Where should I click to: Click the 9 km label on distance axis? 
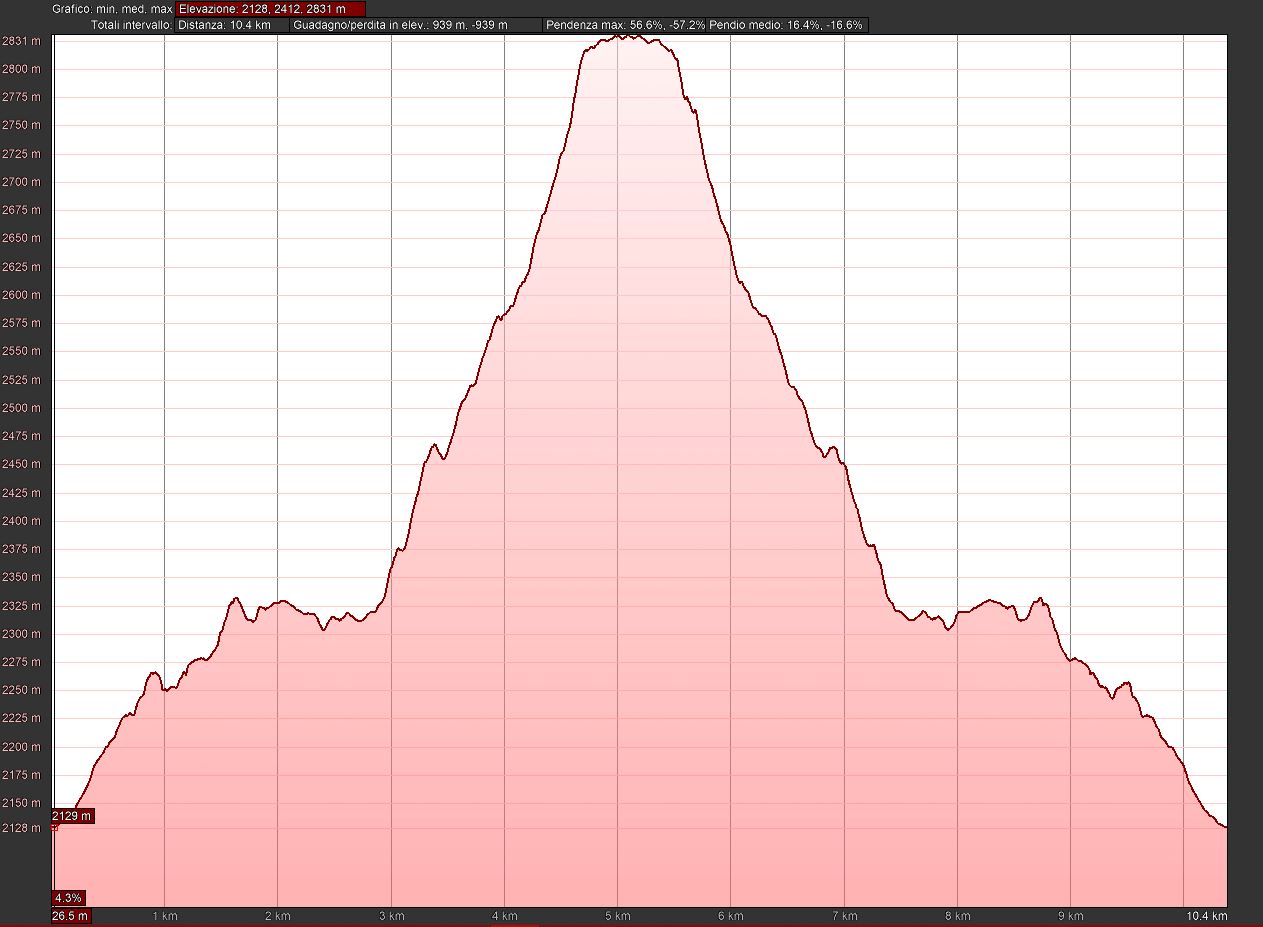1070,916
